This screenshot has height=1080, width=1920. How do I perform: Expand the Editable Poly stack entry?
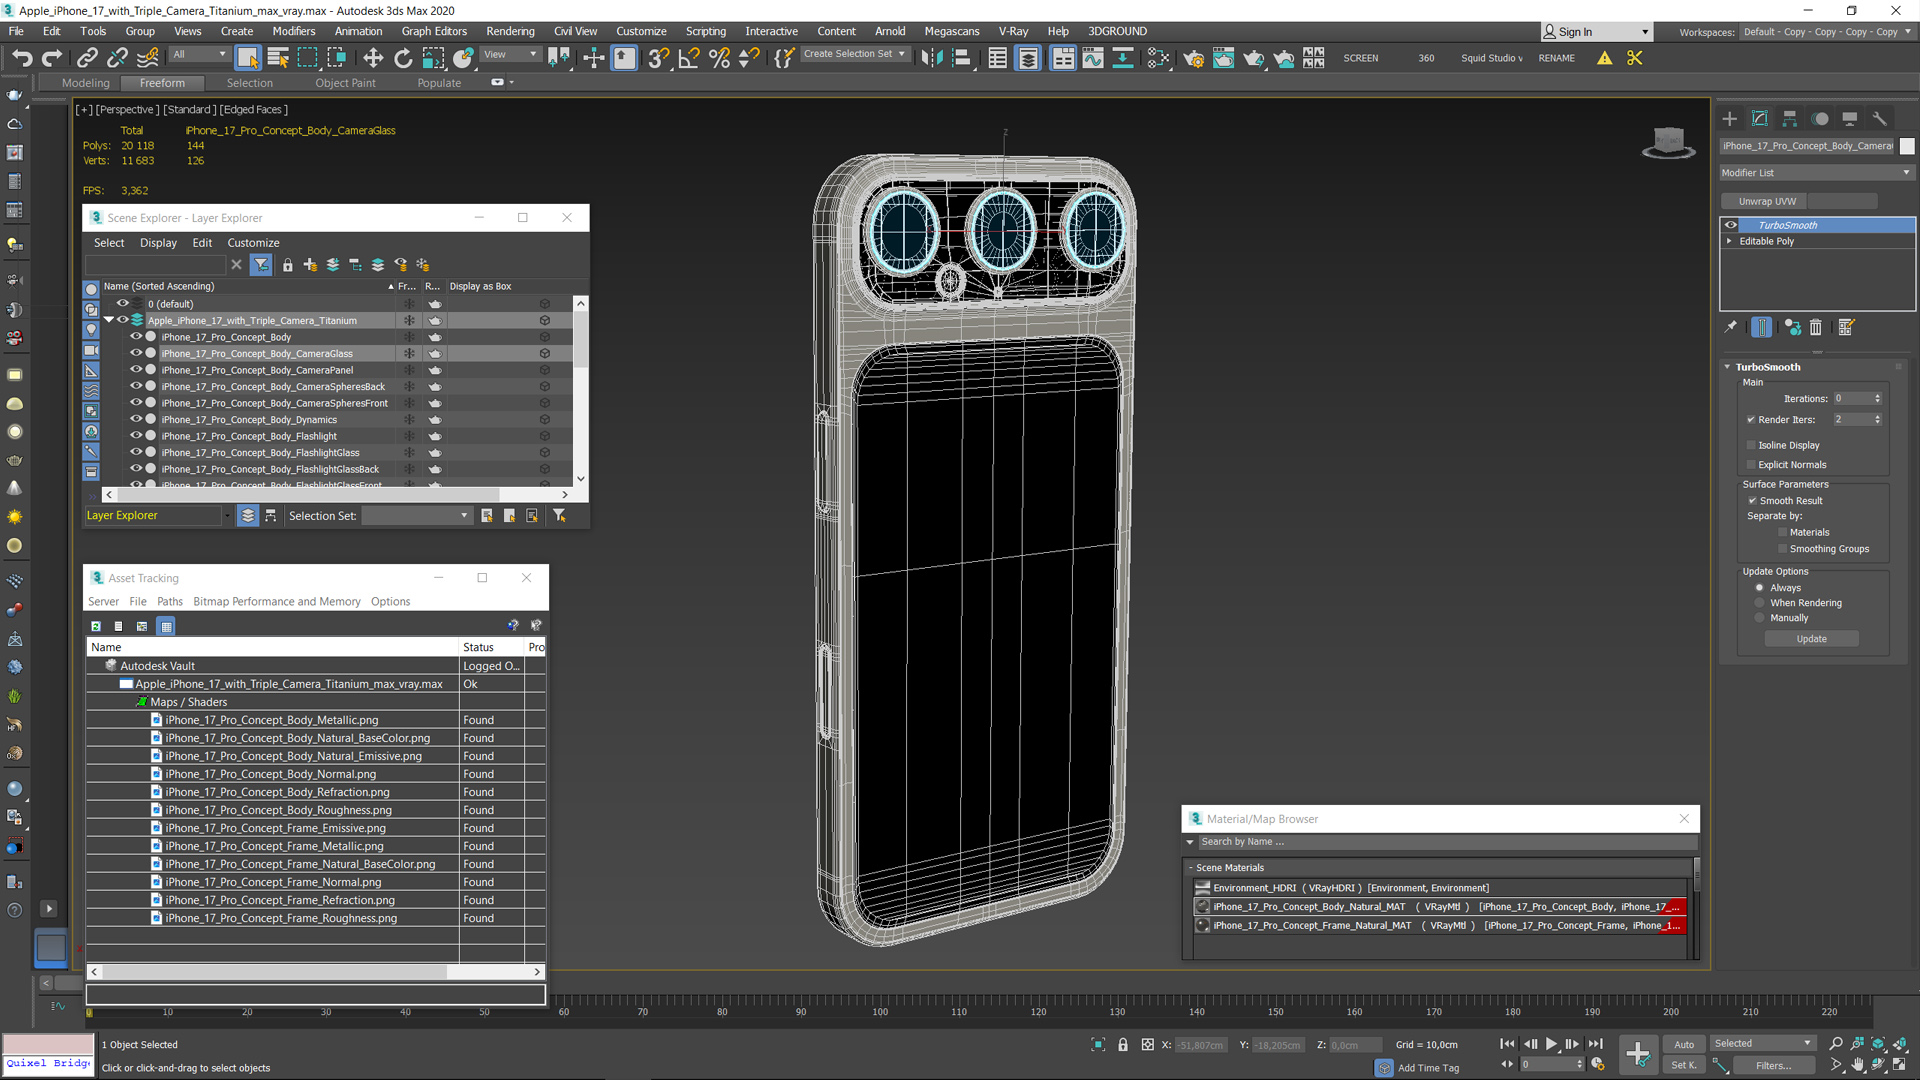(x=1729, y=241)
